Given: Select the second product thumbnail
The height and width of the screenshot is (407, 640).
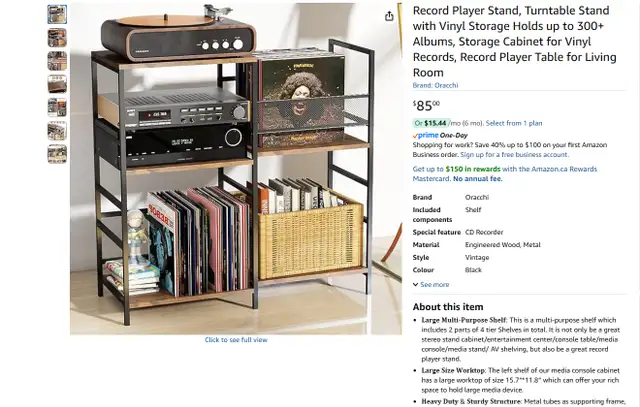Looking at the screenshot, I should (57, 38).
